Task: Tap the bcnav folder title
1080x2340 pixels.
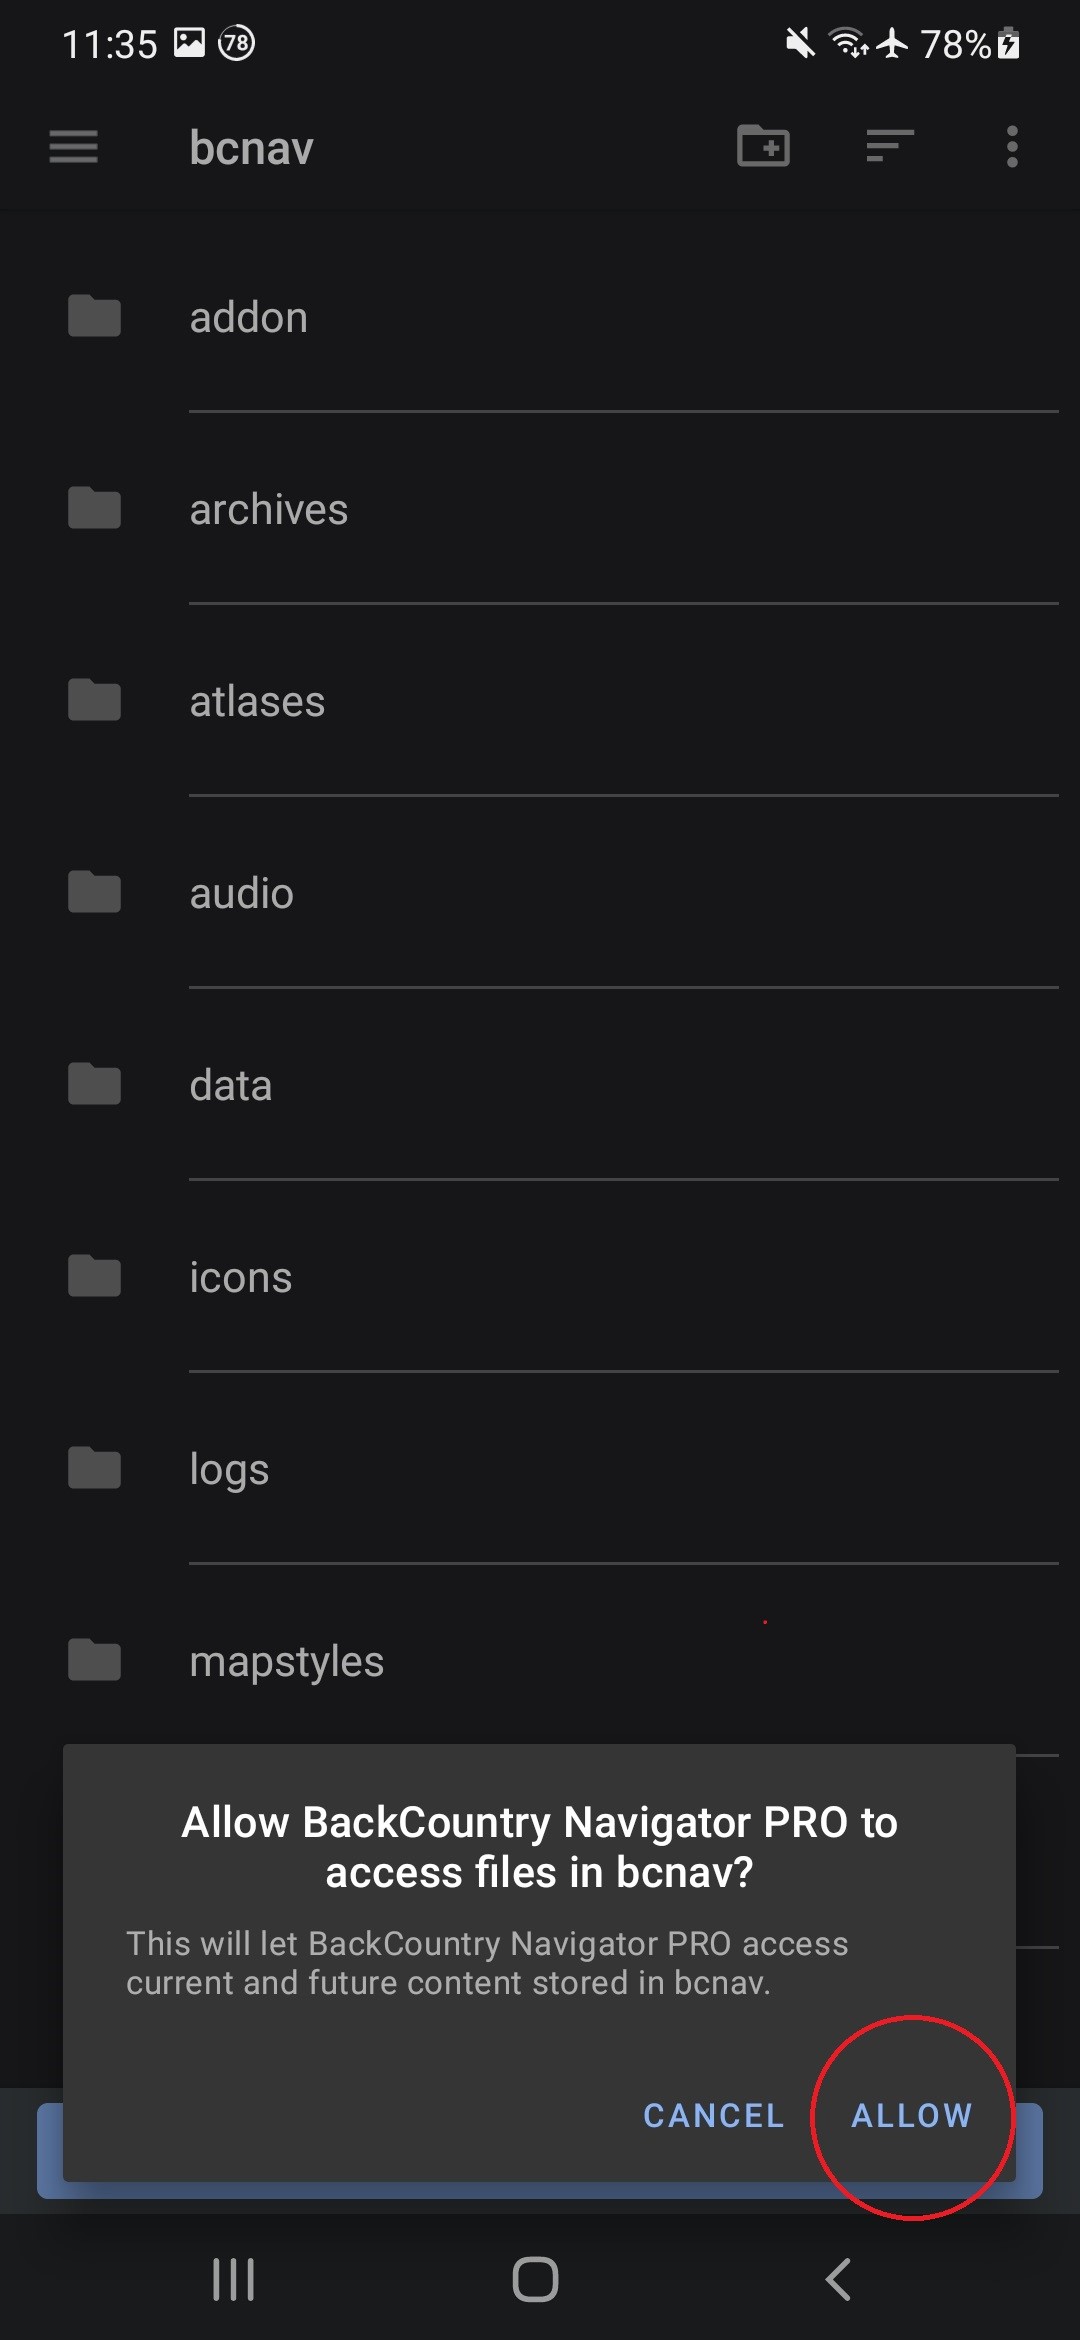Action: click(252, 148)
